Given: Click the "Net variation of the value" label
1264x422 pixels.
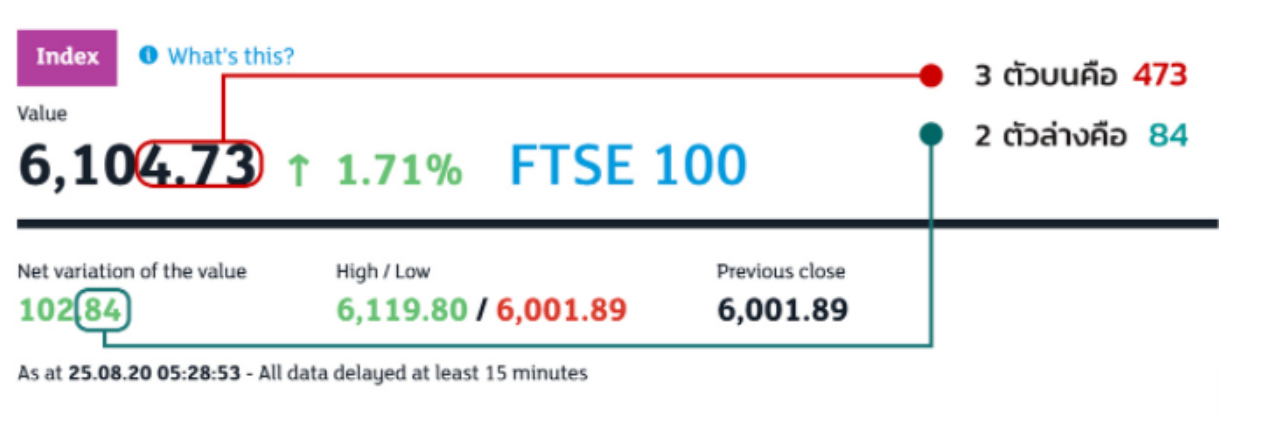Looking at the screenshot, I should click(x=132, y=271).
